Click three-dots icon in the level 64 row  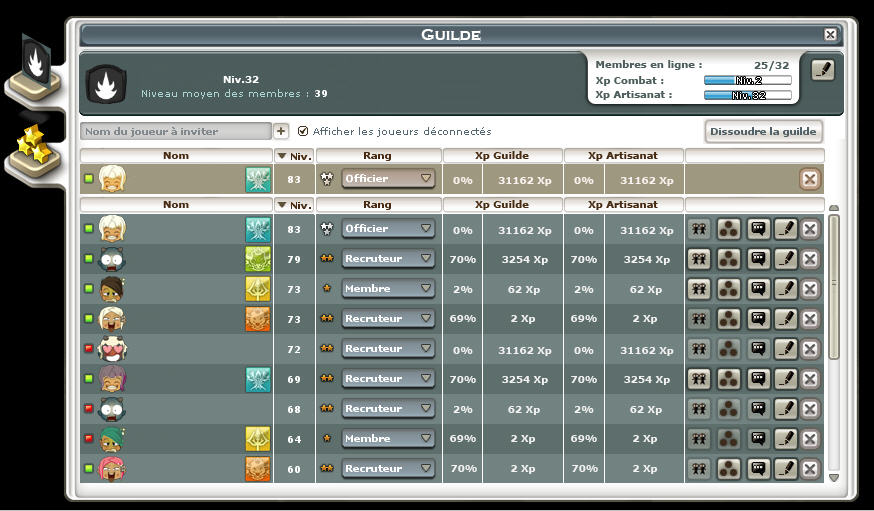coord(729,439)
